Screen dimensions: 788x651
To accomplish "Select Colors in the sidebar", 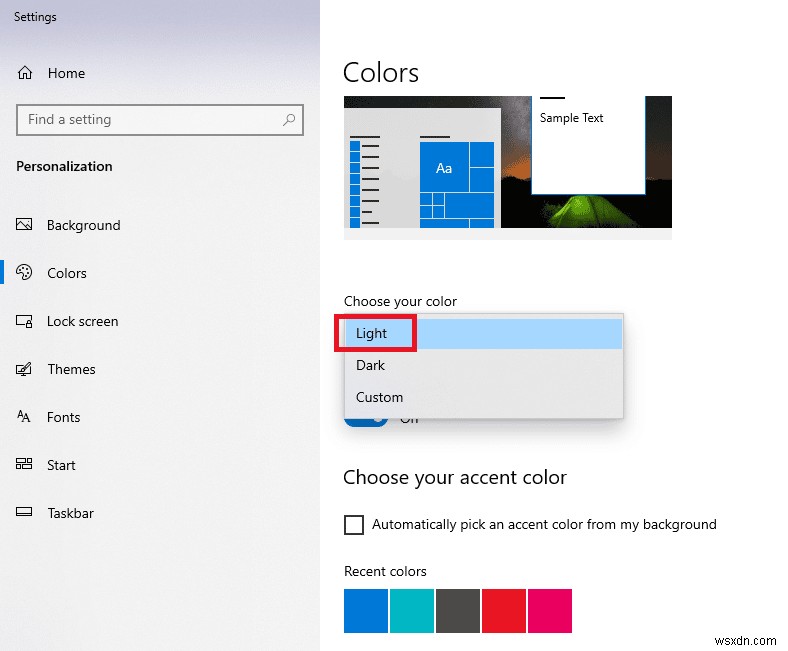I will [x=160, y=273].
